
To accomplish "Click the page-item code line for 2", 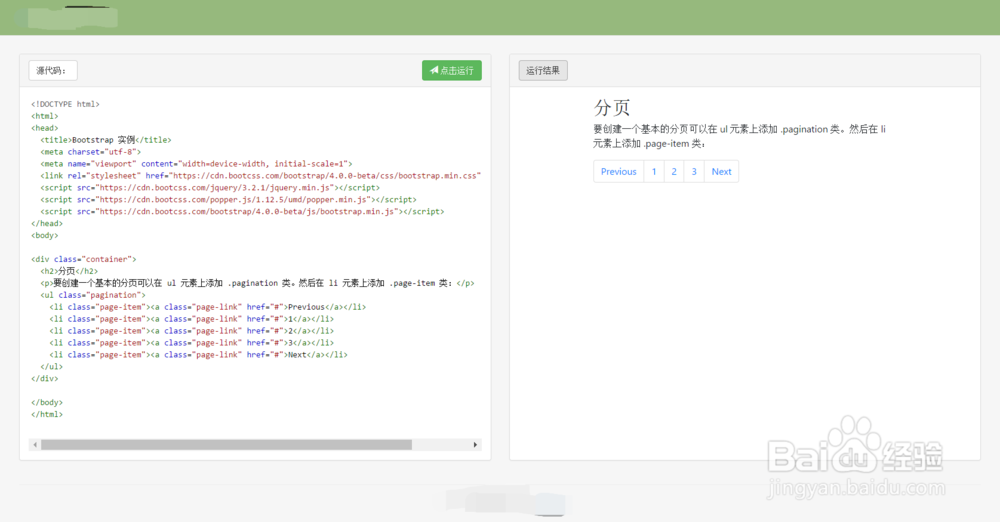I will coord(191,331).
